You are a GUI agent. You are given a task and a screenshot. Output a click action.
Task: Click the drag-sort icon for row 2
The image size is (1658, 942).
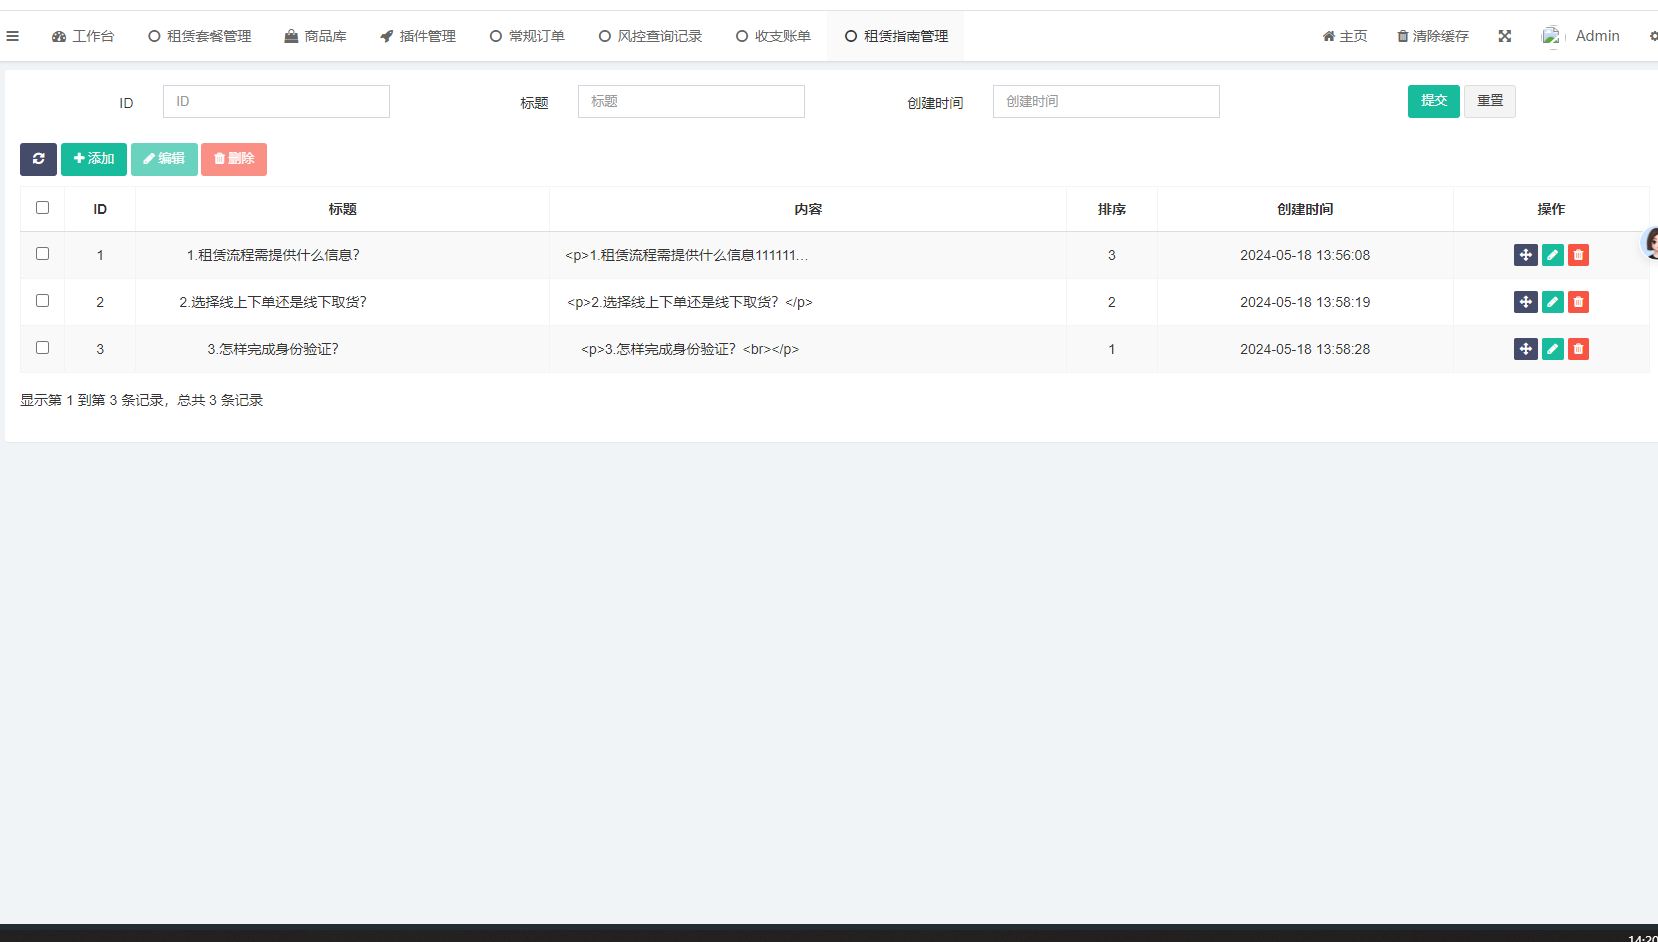(1525, 302)
